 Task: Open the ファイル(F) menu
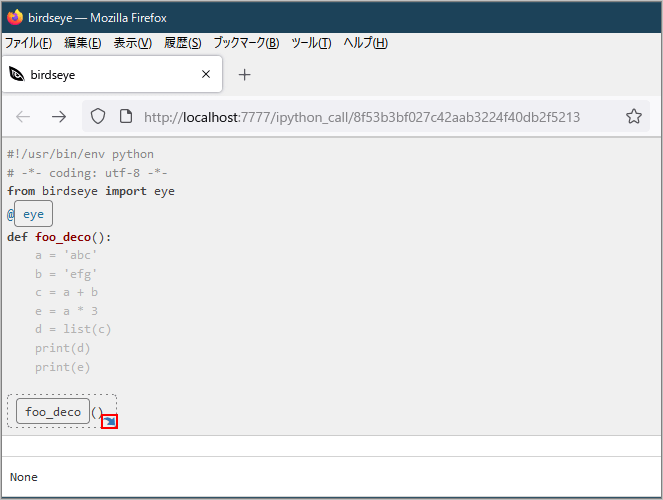(28, 43)
